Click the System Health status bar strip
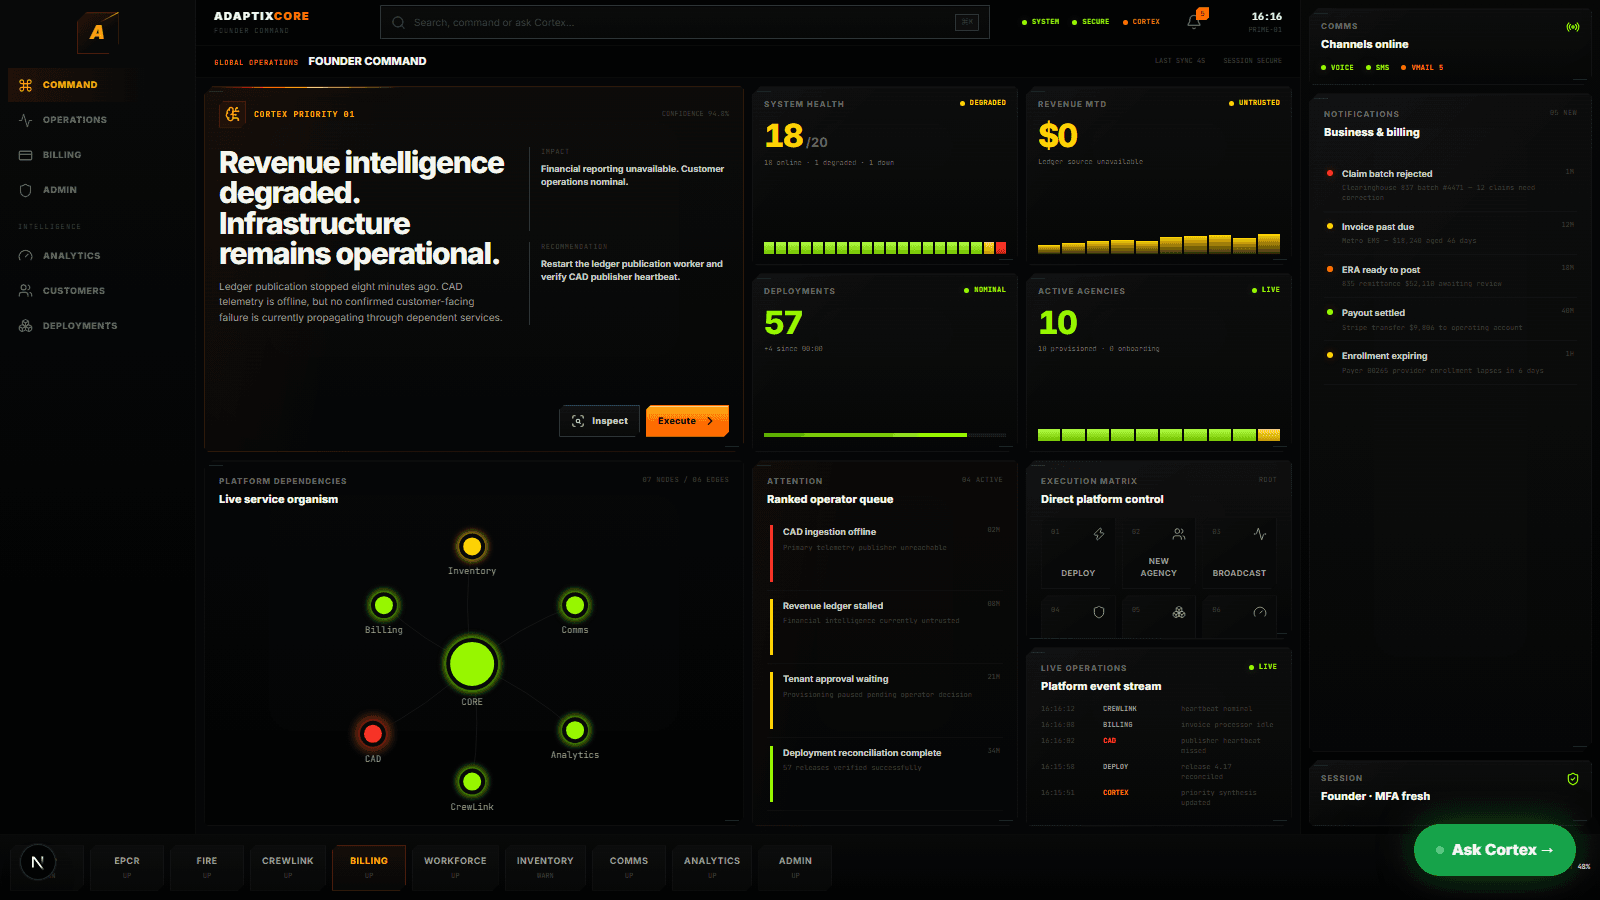 (884, 248)
